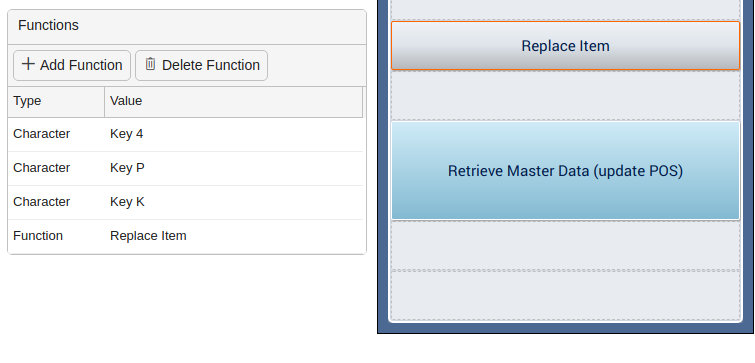Screen dimensions: 755x363
Task: Select the Replace Item function row
Action: [x=185, y=236]
